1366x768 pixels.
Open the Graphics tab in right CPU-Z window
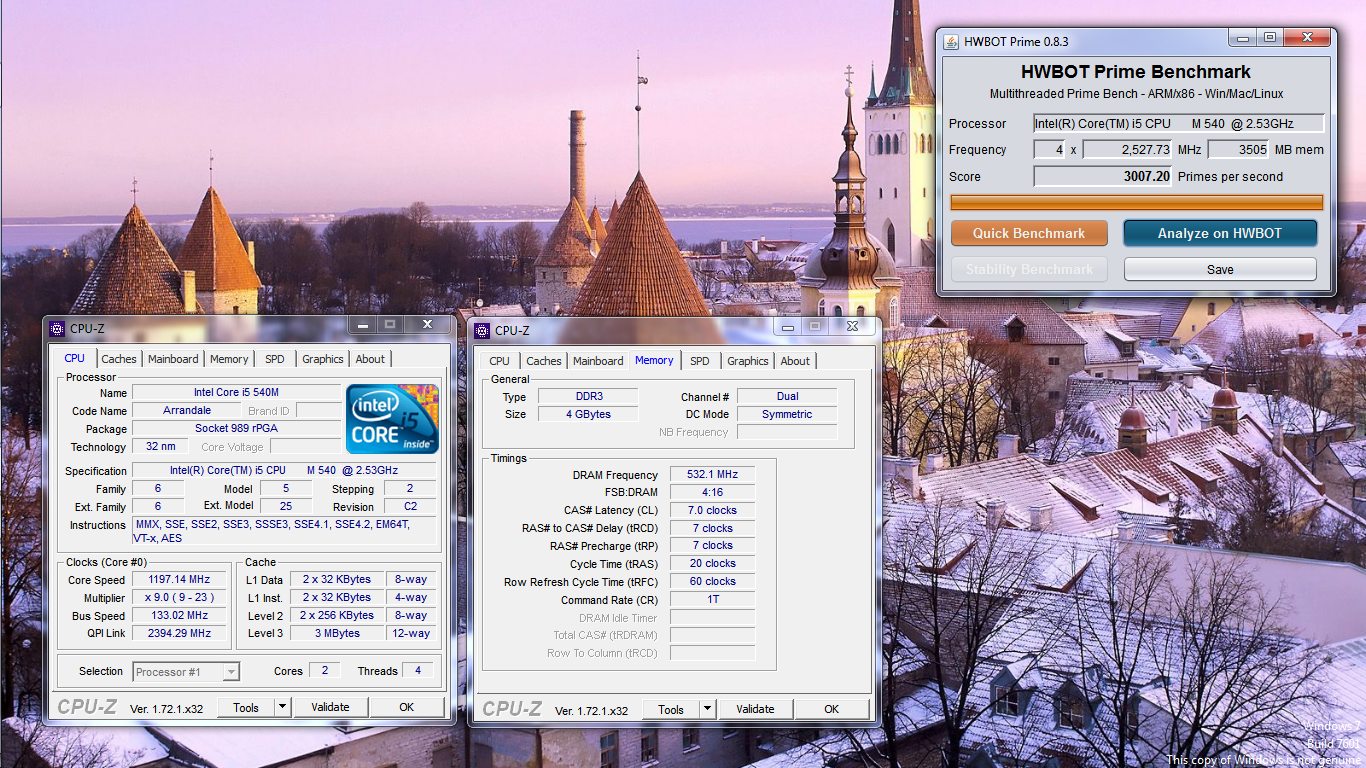click(x=748, y=361)
